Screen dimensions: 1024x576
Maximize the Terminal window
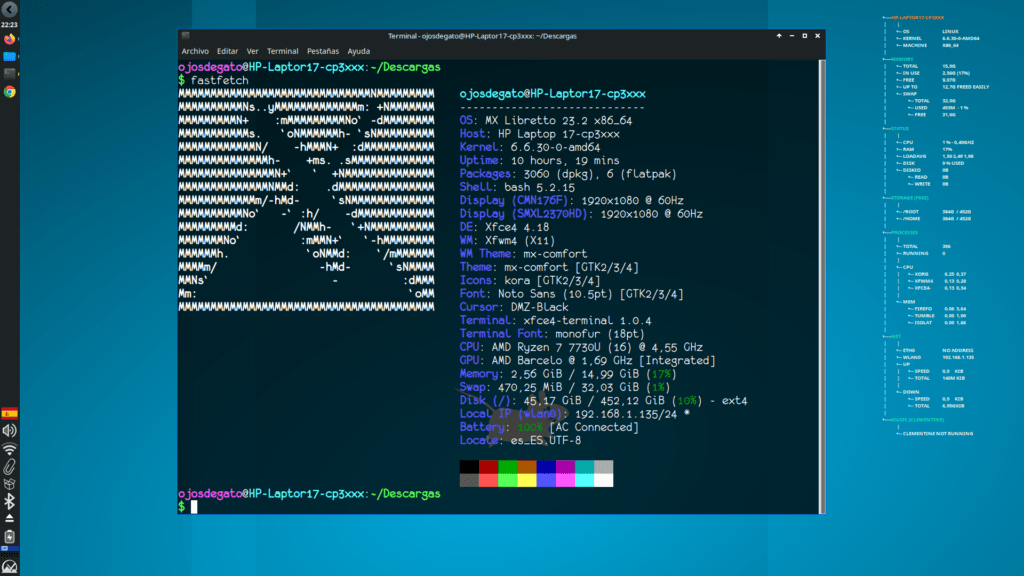pyautogui.click(x=805, y=36)
